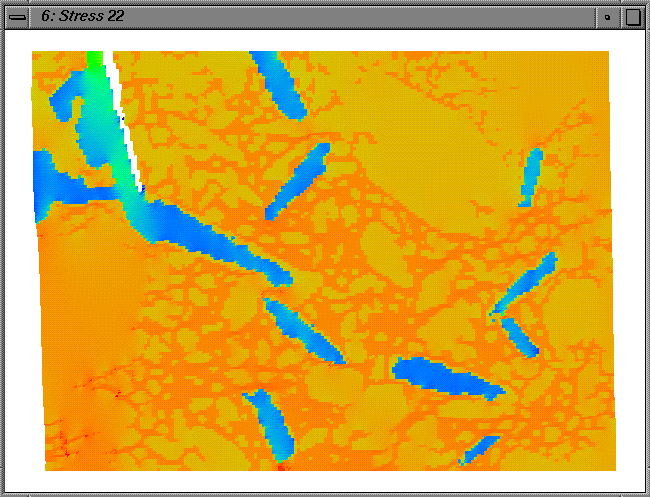Viewport: 650px width, 497px height.
Task: Maximize the Stress 22 window
Action: tap(633, 17)
